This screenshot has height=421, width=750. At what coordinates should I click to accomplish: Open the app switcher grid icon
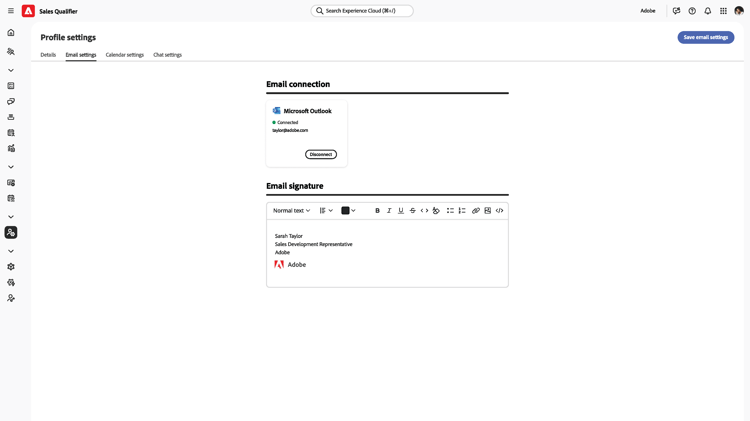pos(723,11)
